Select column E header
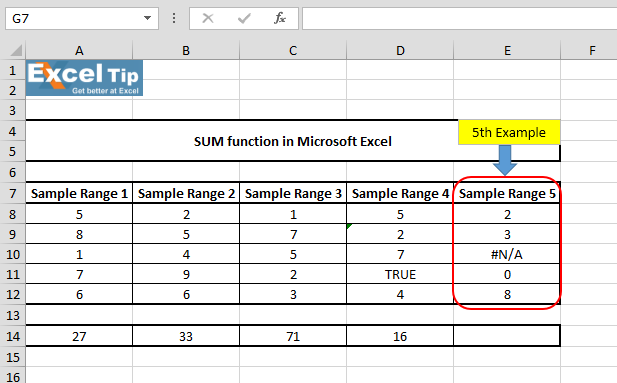617x383 pixels. coord(507,50)
